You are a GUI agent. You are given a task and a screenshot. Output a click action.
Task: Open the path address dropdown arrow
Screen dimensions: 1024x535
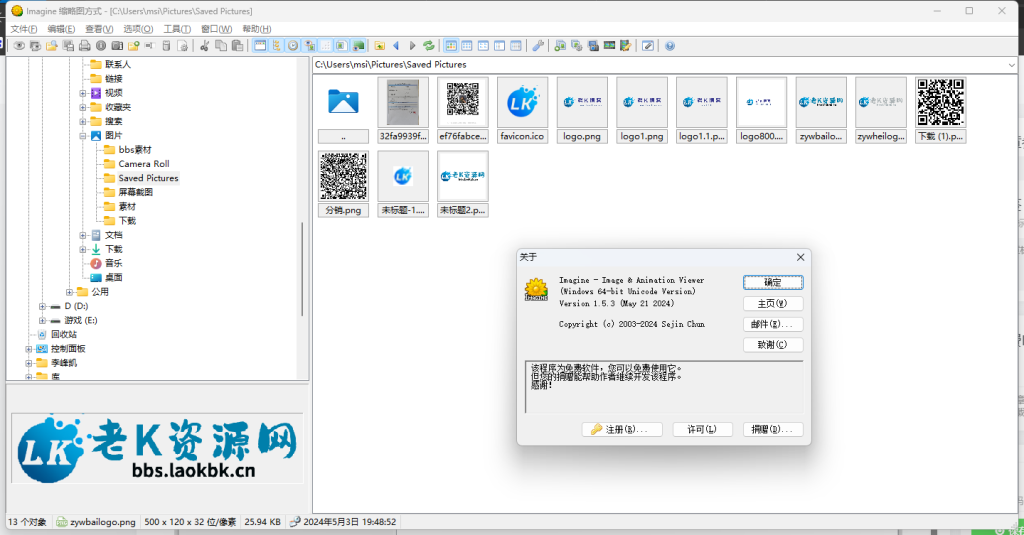[x=1009, y=65]
